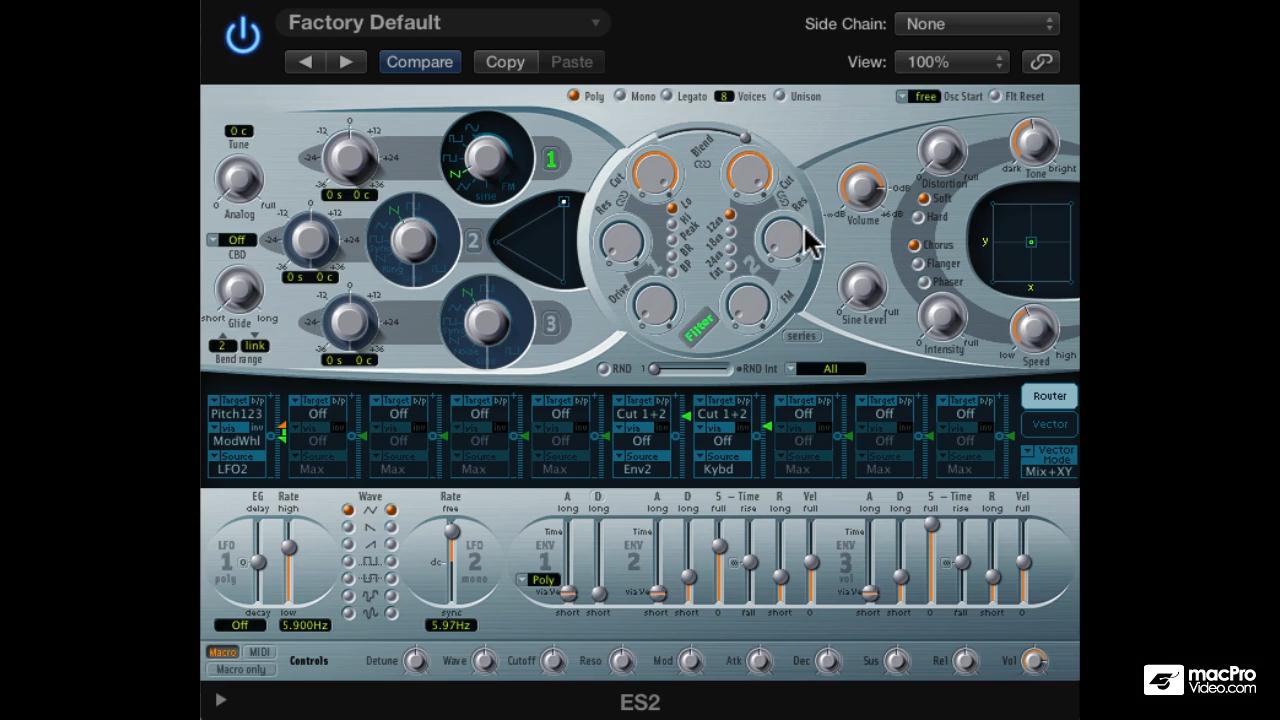
Task: Click Filter 2 Cut knob
Action: (749, 173)
